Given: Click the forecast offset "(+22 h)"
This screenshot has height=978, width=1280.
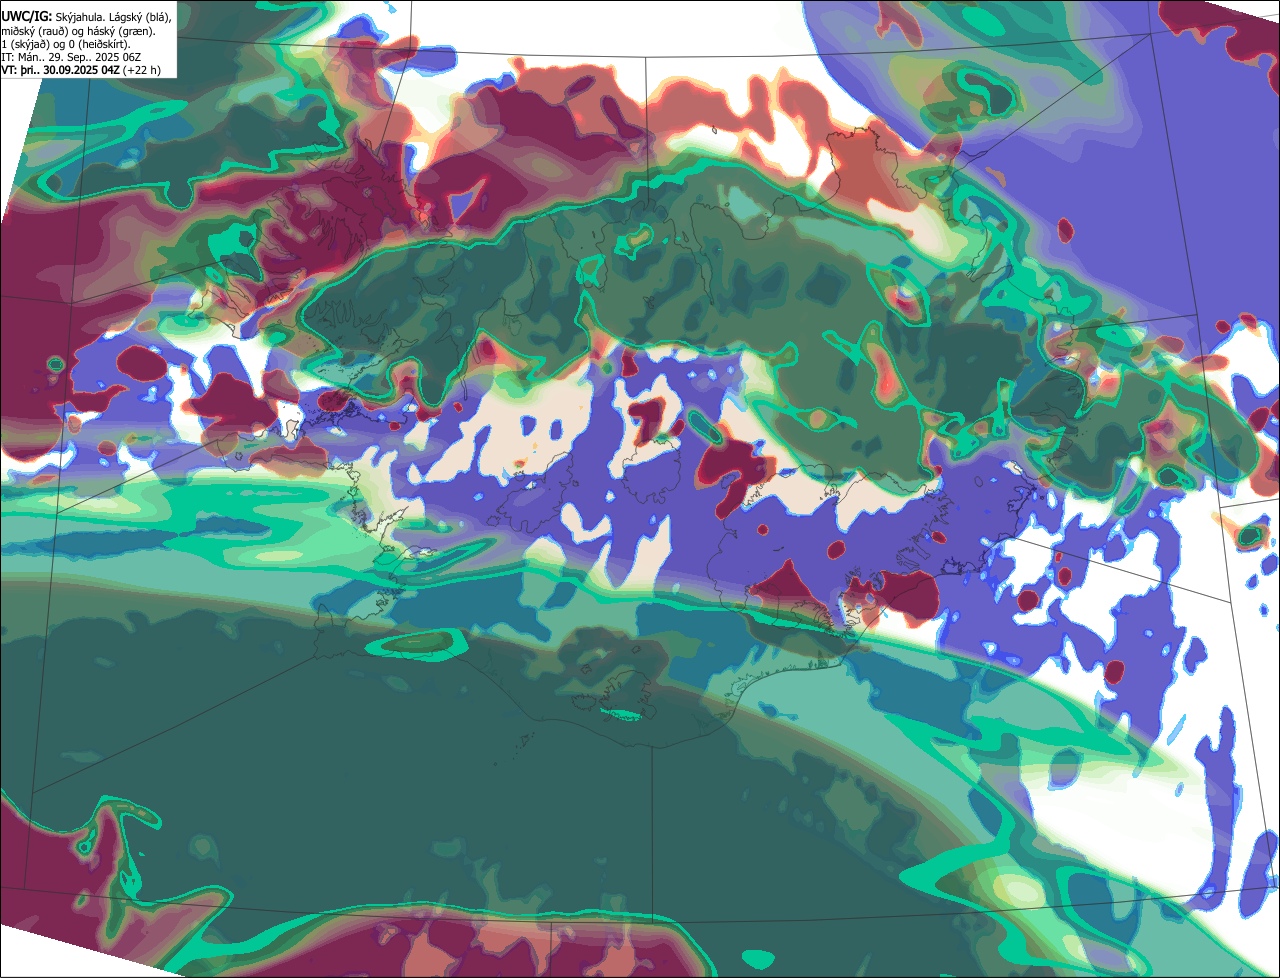Looking at the screenshot, I should pos(141,70).
